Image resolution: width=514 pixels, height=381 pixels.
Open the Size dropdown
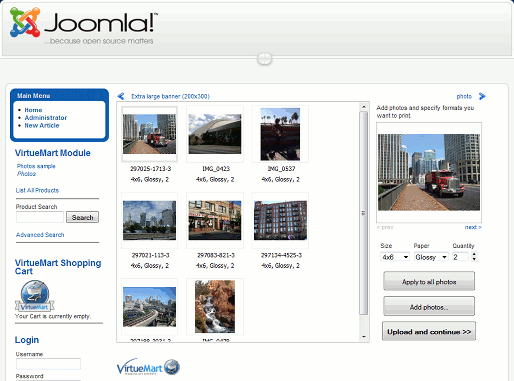395,257
